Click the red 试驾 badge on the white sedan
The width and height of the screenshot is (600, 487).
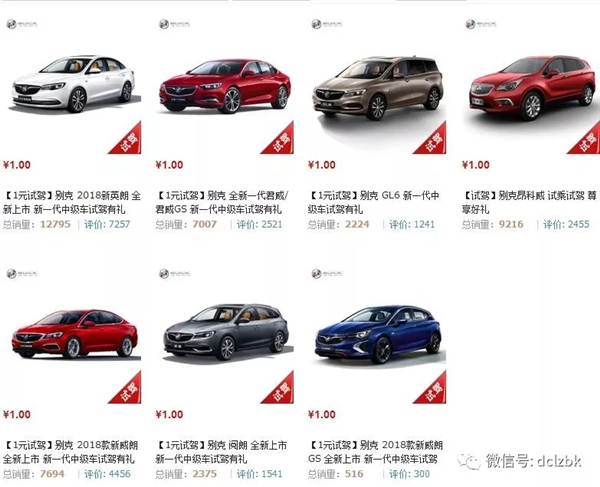128,140
